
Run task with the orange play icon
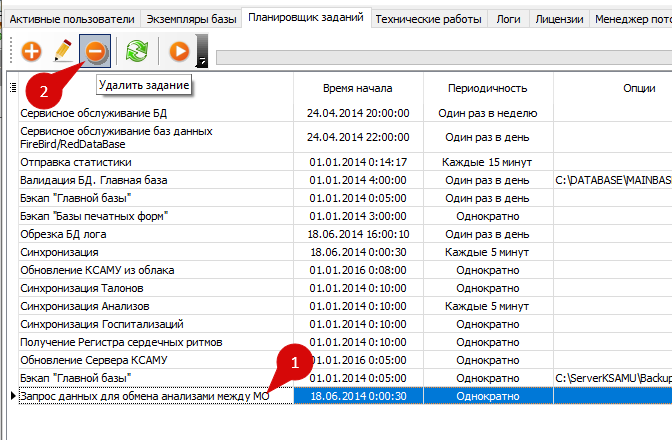pyautogui.click(x=179, y=50)
